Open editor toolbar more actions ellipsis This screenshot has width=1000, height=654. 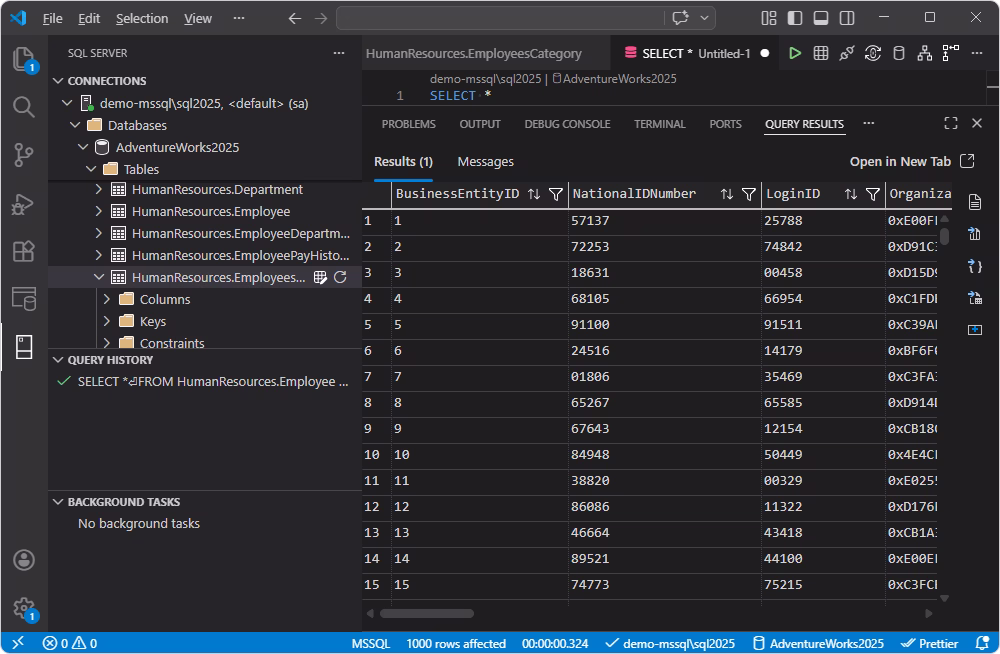(x=977, y=53)
